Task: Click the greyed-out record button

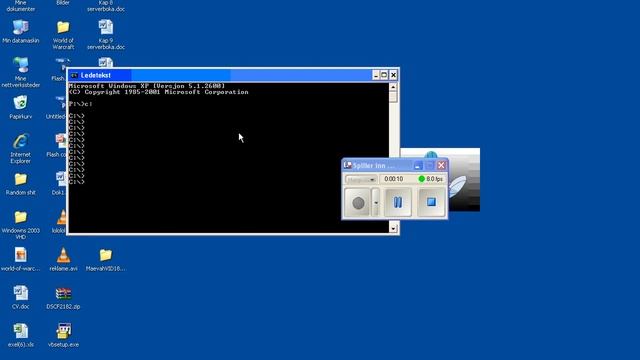Action: tap(358, 202)
